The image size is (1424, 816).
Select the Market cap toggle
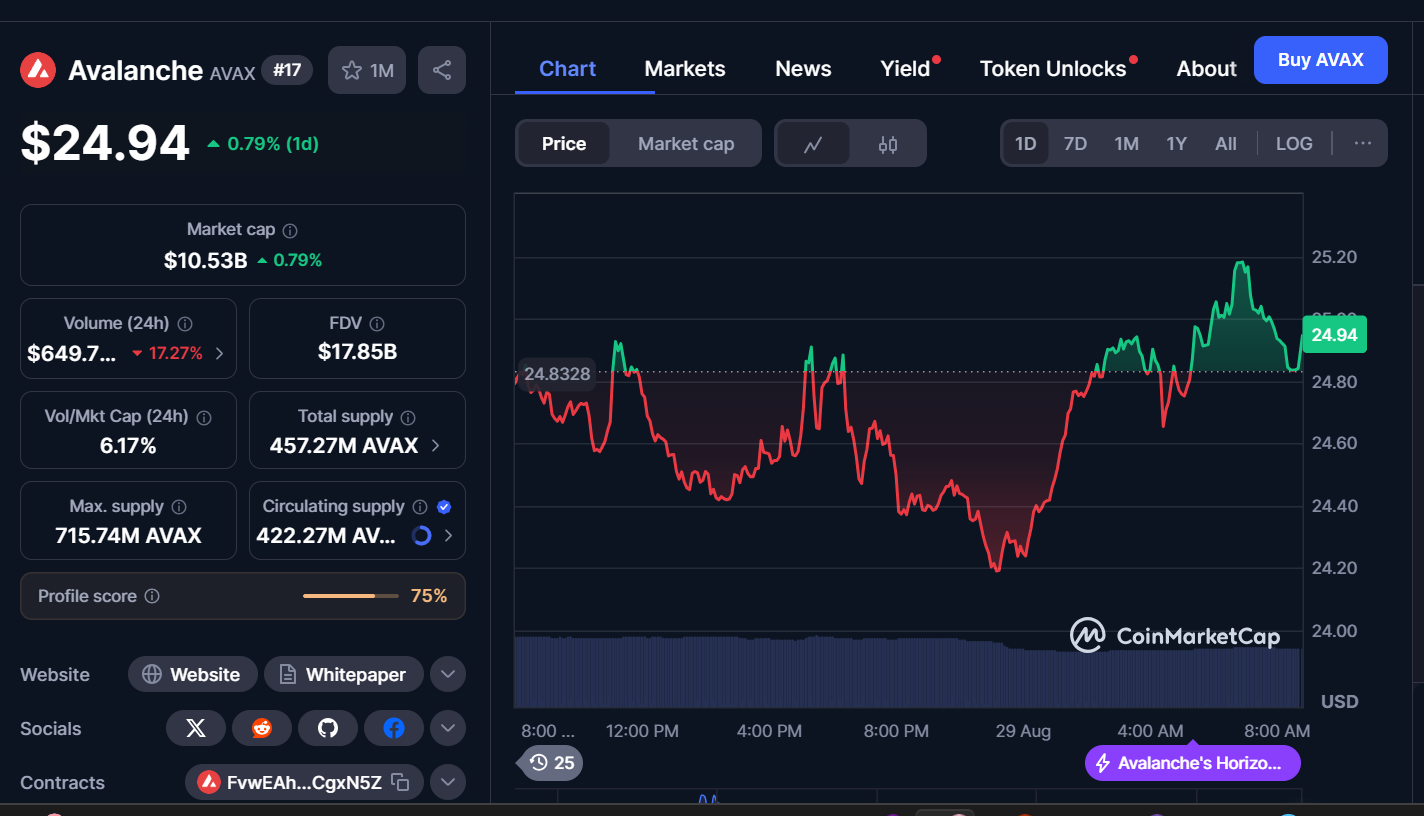click(686, 144)
